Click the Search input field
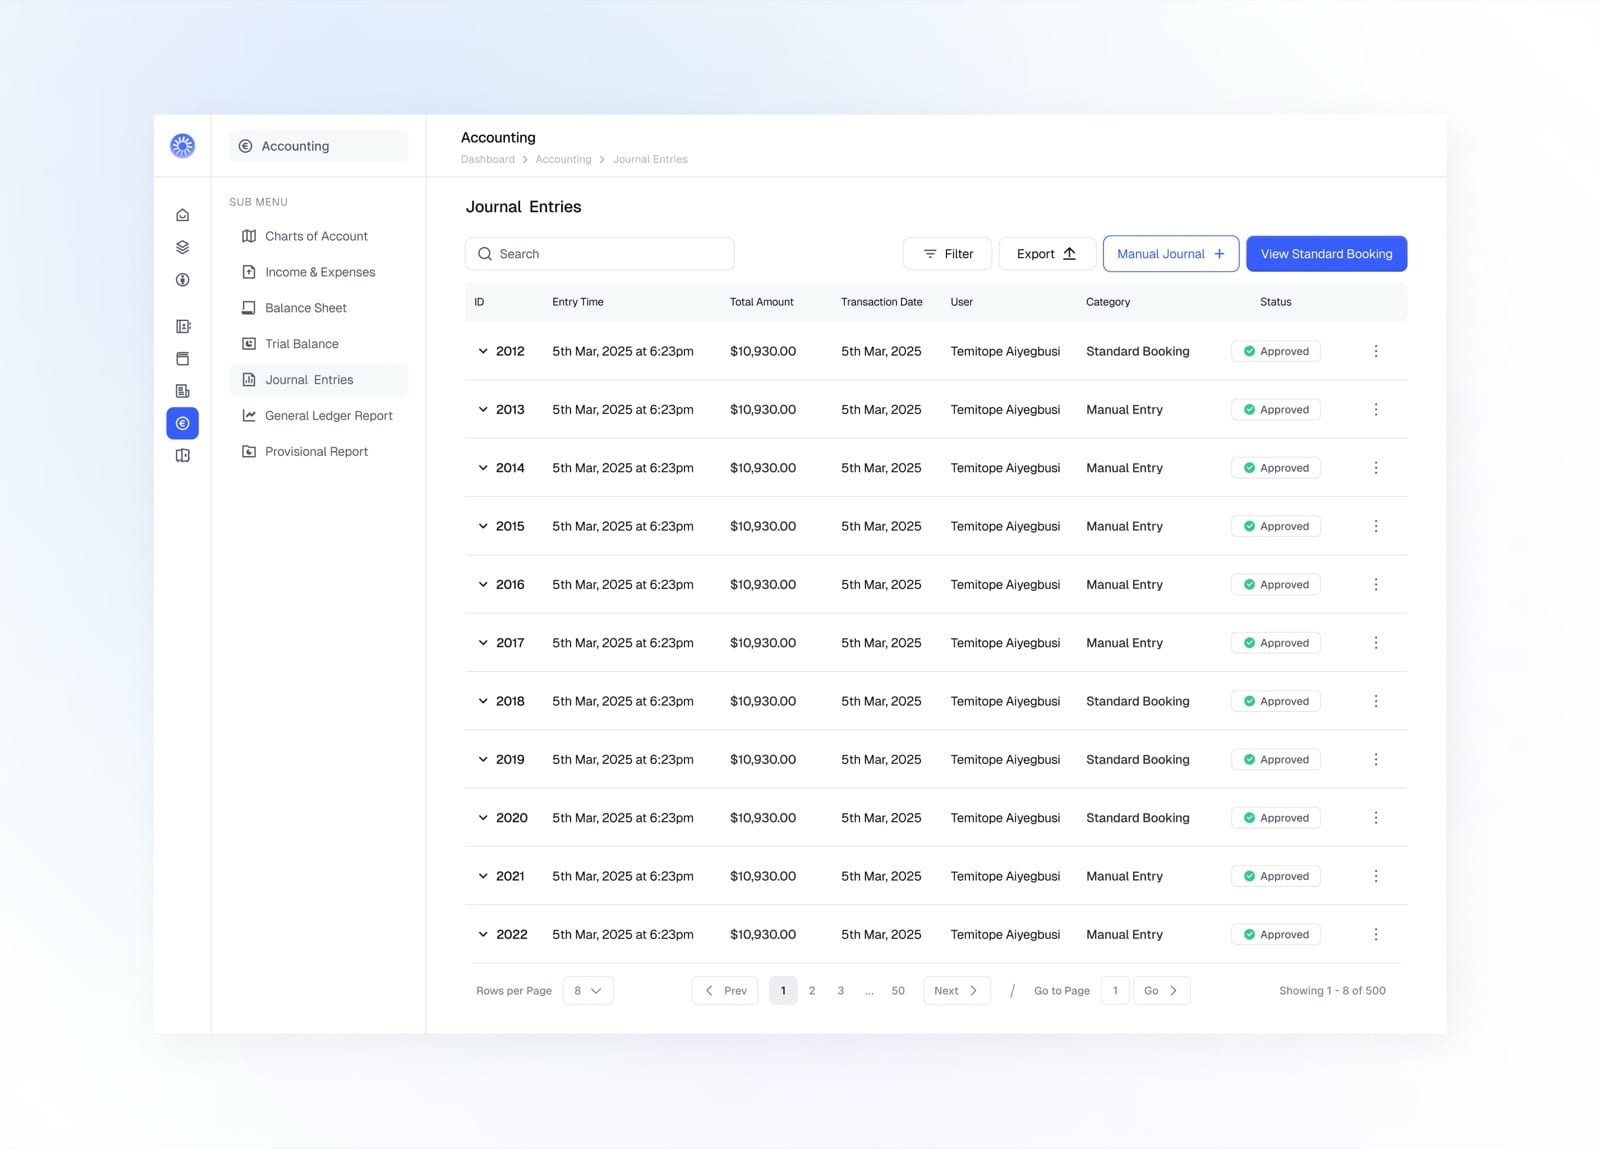Viewport: 1600px width, 1149px height. pos(600,254)
